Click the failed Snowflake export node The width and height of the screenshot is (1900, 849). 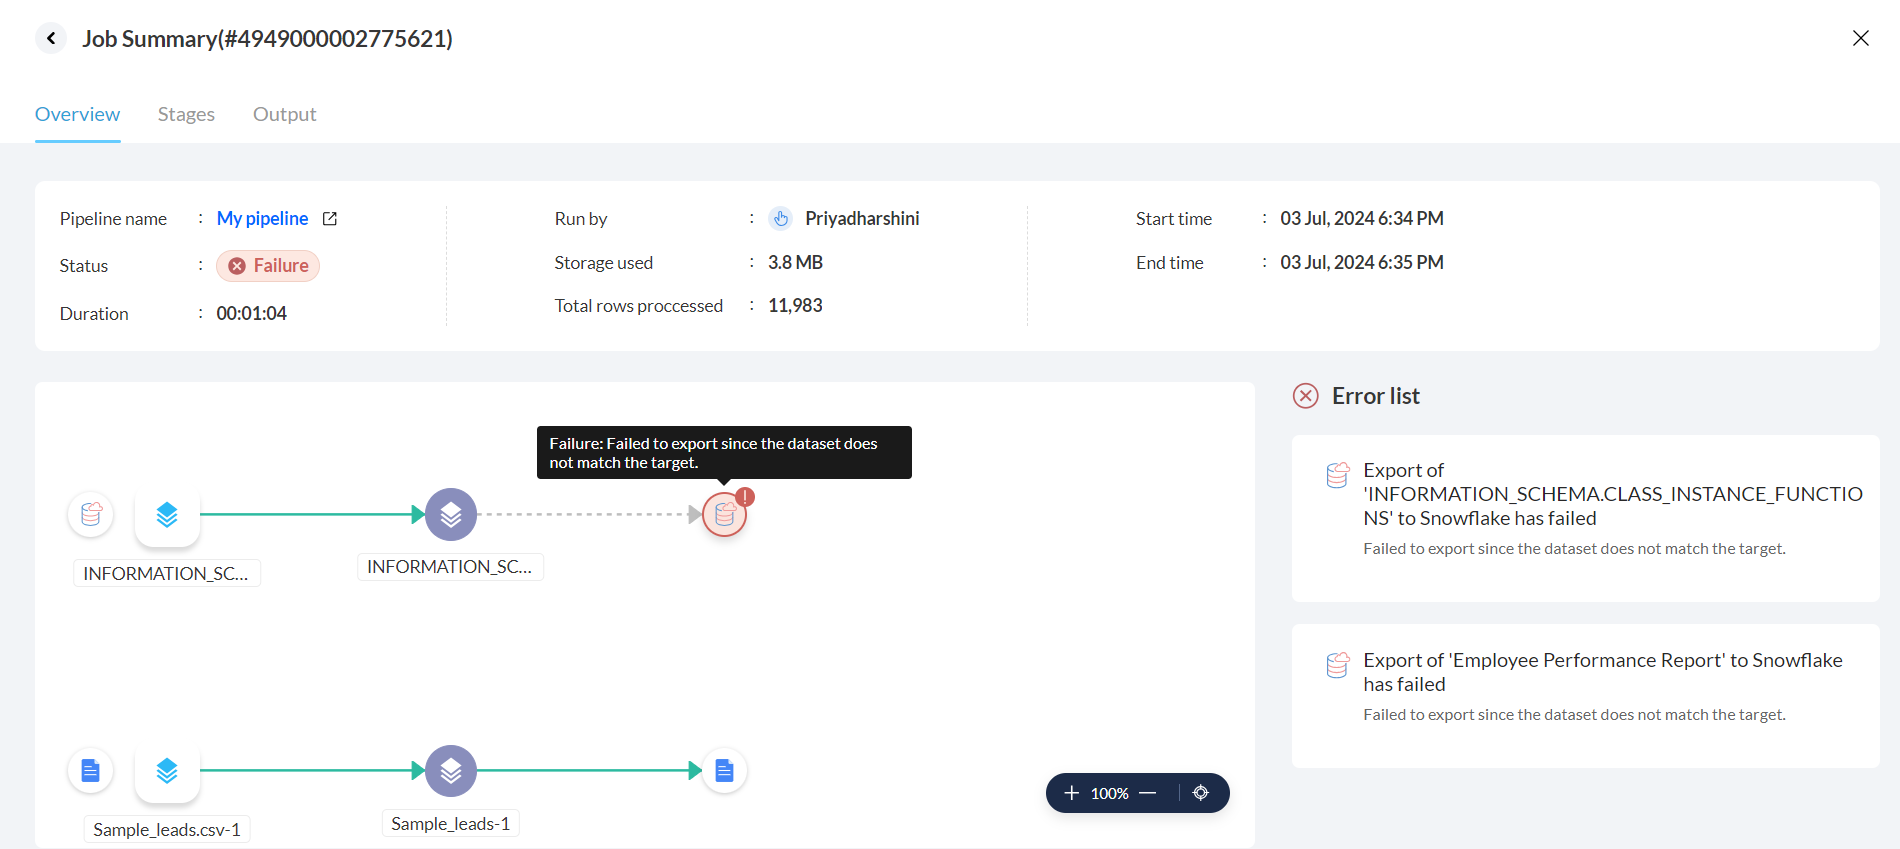click(x=724, y=515)
